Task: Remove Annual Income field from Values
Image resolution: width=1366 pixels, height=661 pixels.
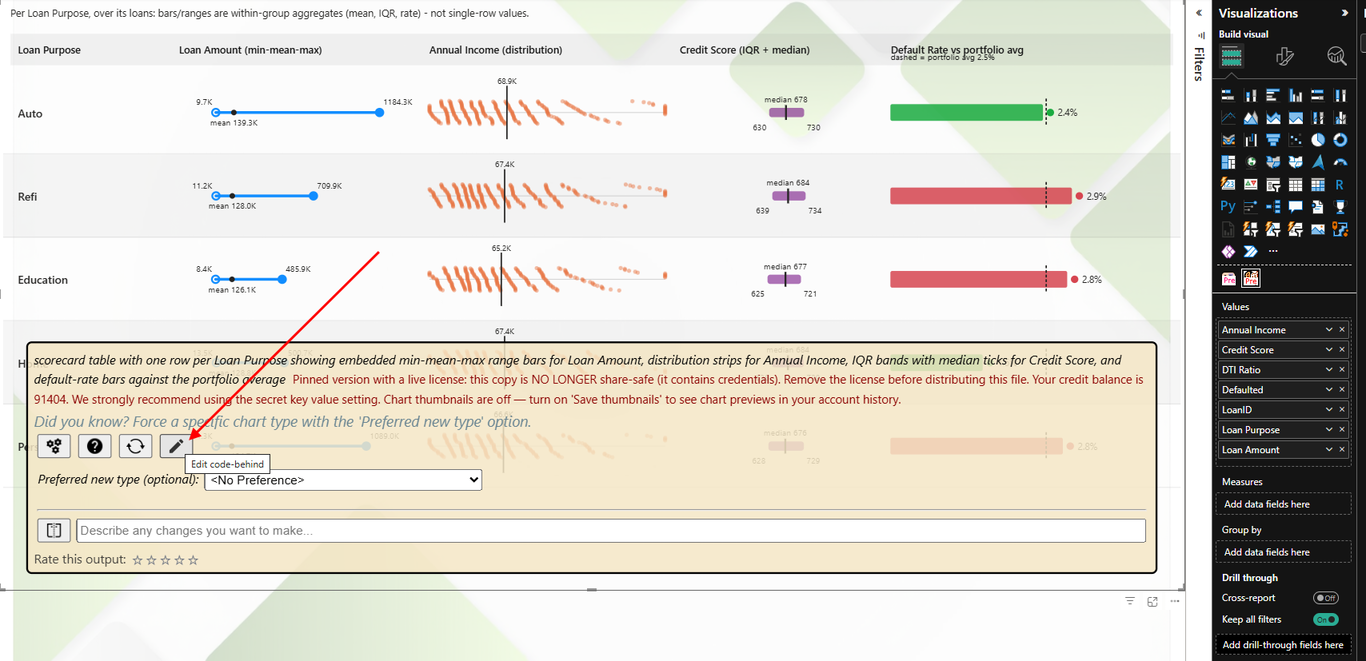Action: click(x=1342, y=330)
